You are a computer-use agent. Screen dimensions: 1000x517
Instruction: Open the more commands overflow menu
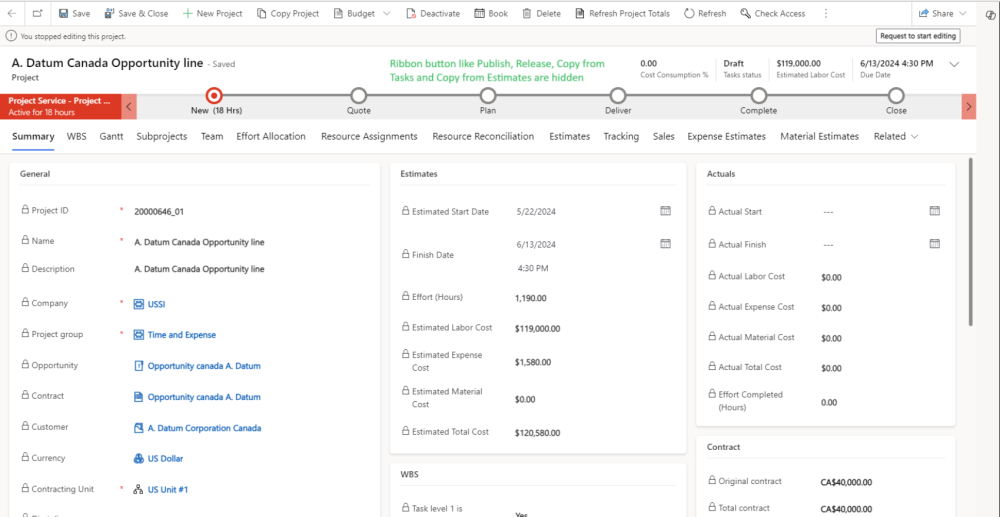826,14
